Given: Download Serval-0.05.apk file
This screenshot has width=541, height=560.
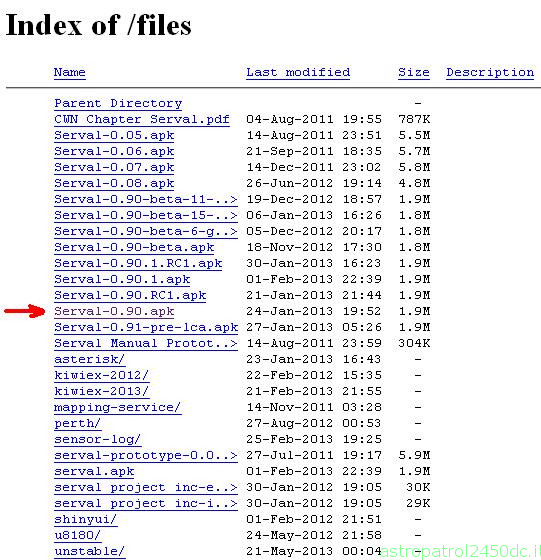Looking at the screenshot, I should (114, 135).
